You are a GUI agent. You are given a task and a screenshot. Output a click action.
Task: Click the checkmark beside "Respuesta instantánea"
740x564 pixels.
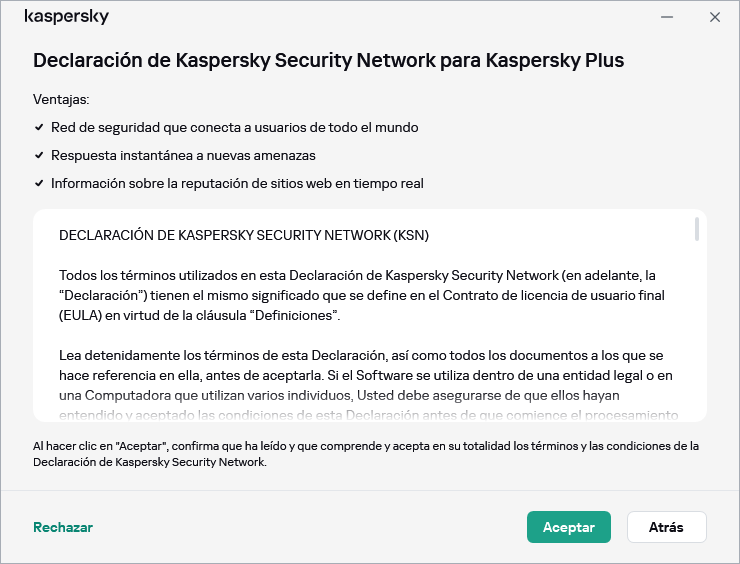click(39, 156)
